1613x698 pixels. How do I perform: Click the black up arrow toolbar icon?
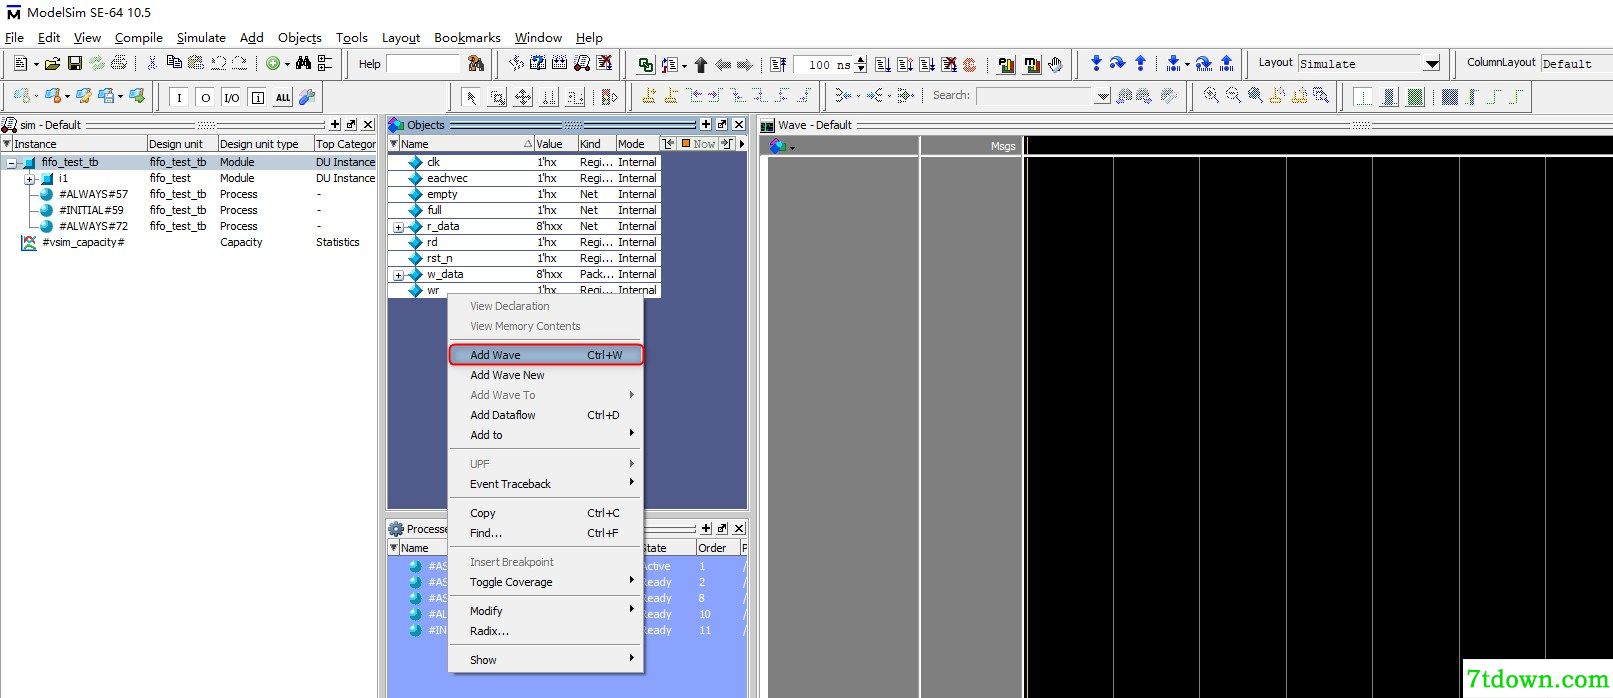click(700, 64)
